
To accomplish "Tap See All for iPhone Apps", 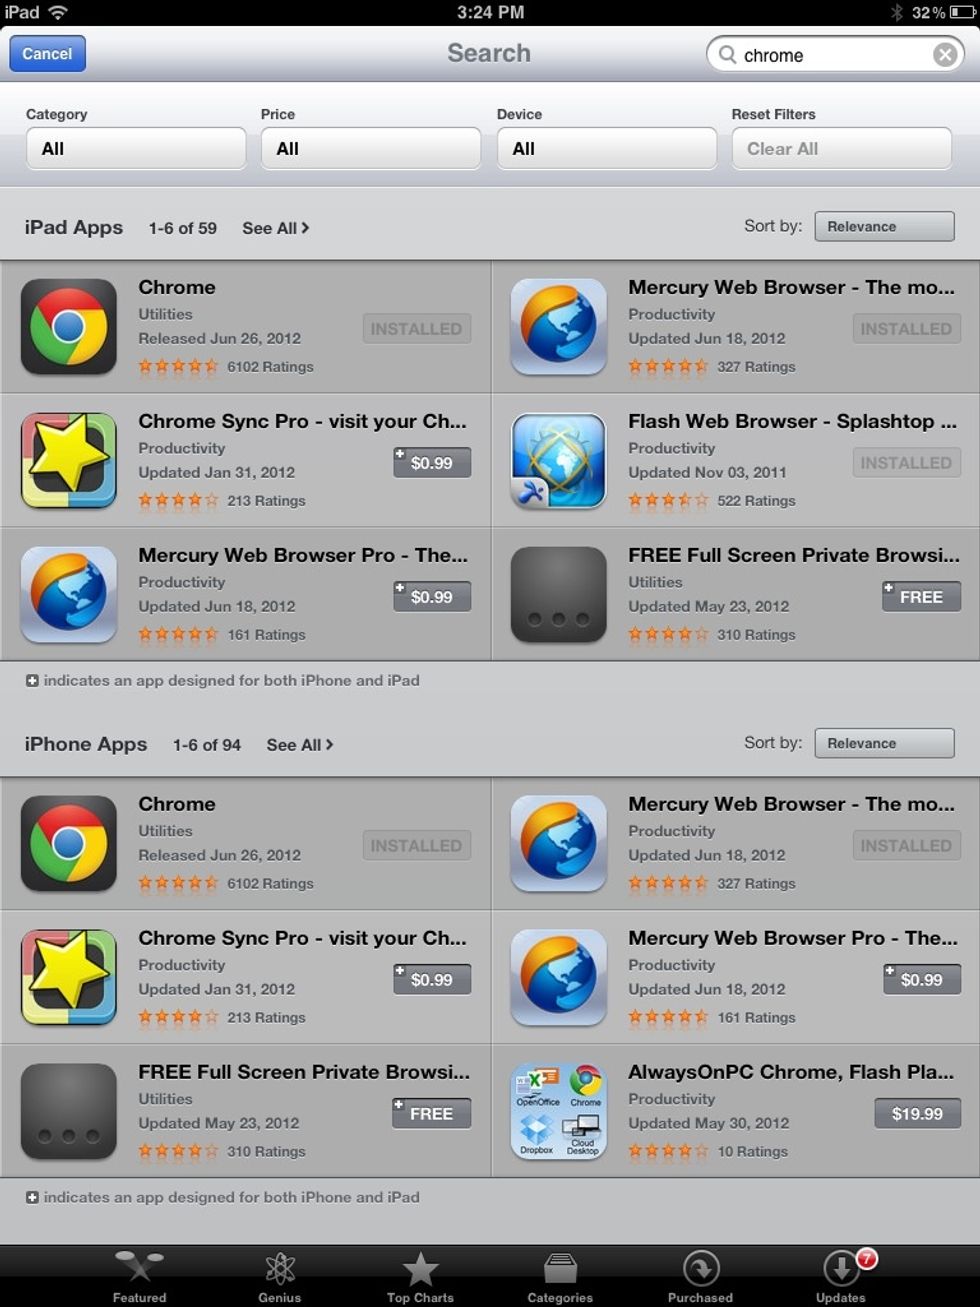I will (x=299, y=745).
